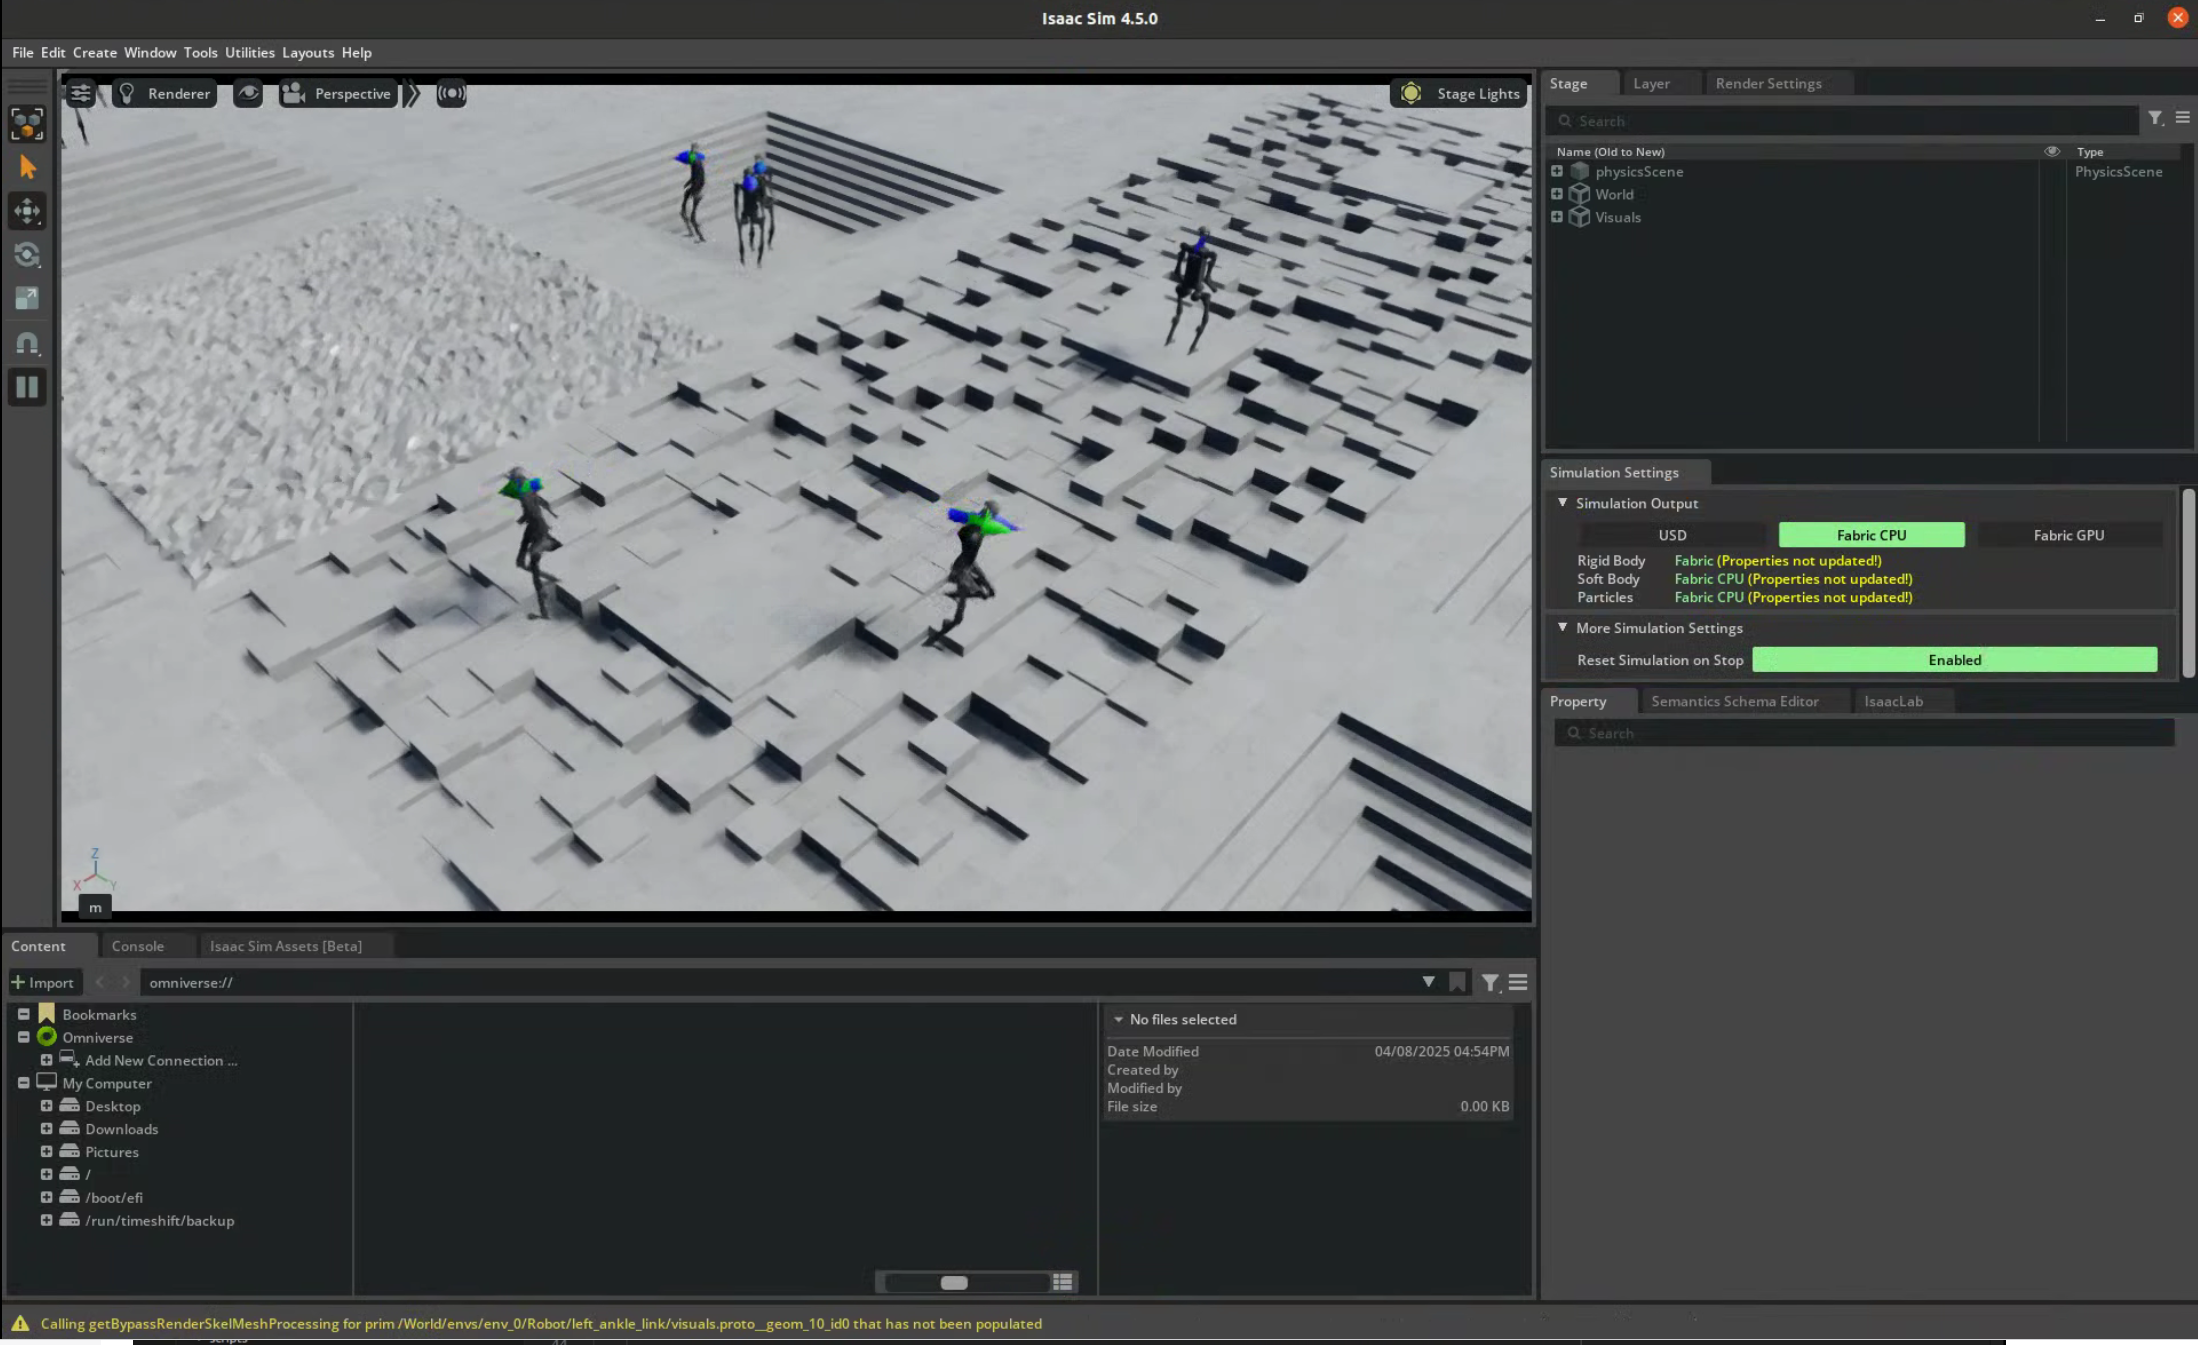Pause the running simulation
The width and height of the screenshot is (2198, 1345).
click(x=27, y=387)
